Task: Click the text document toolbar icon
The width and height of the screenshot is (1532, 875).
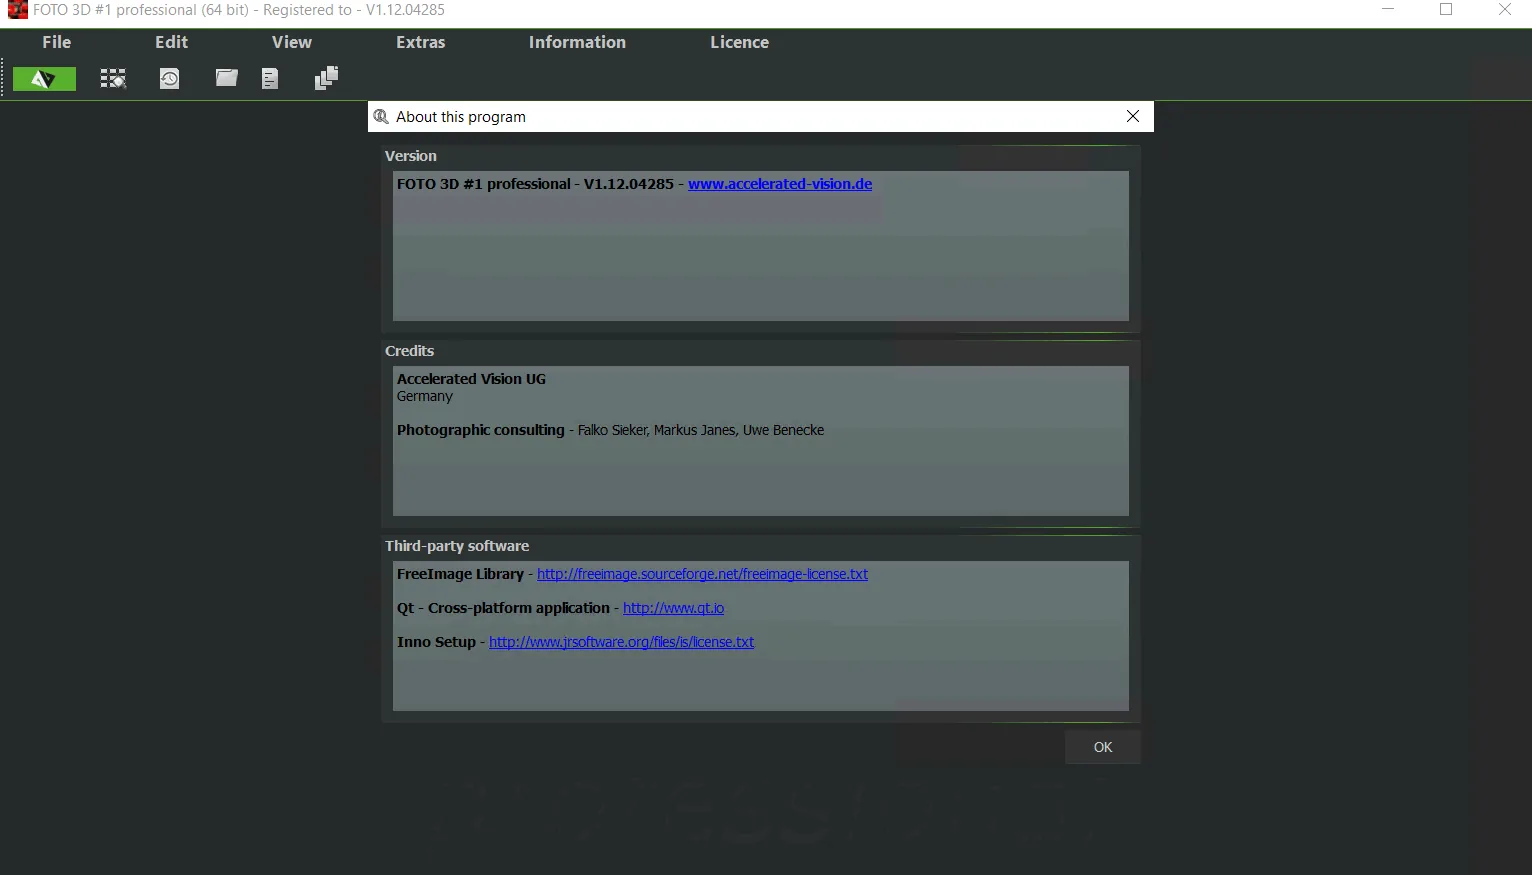Action: click(270, 79)
